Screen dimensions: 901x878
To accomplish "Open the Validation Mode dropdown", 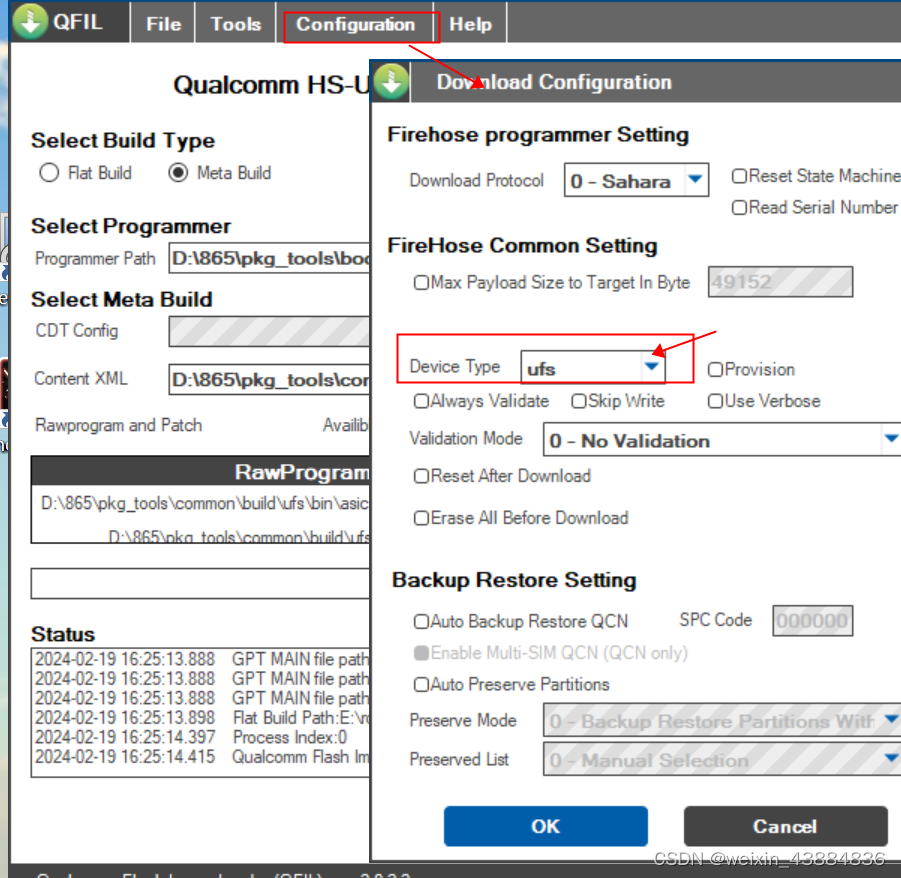I will pyautogui.click(x=722, y=440).
